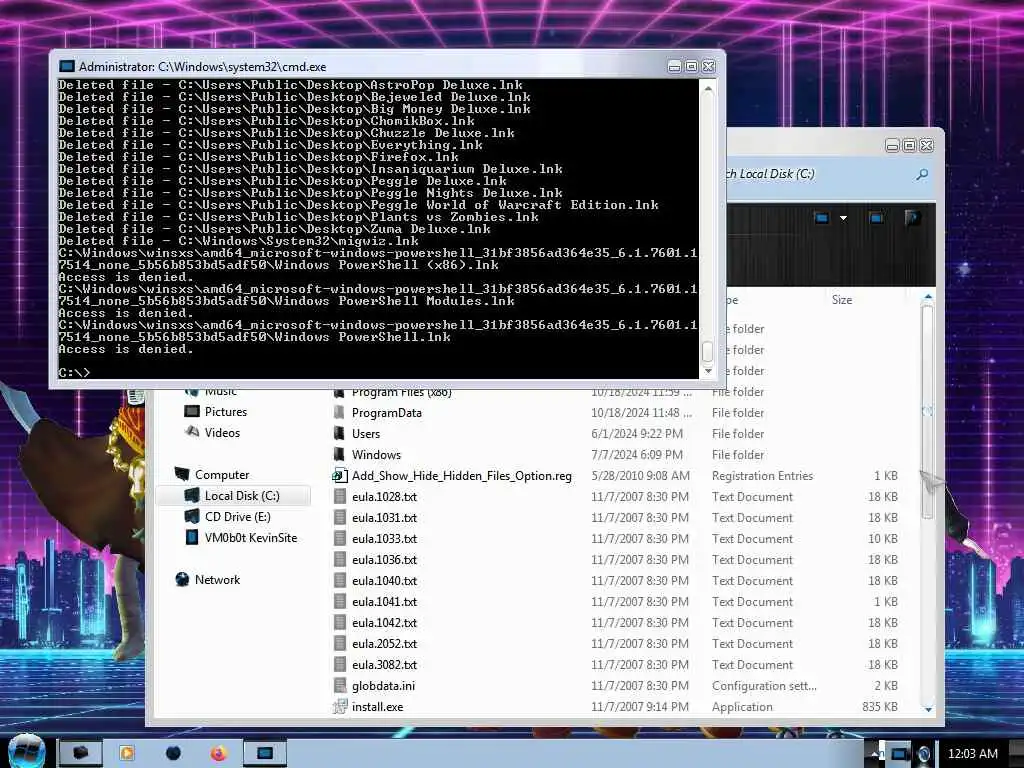Viewport: 1024px width, 768px height.
Task: Select file eula.1041.txt
Action: click(x=384, y=601)
